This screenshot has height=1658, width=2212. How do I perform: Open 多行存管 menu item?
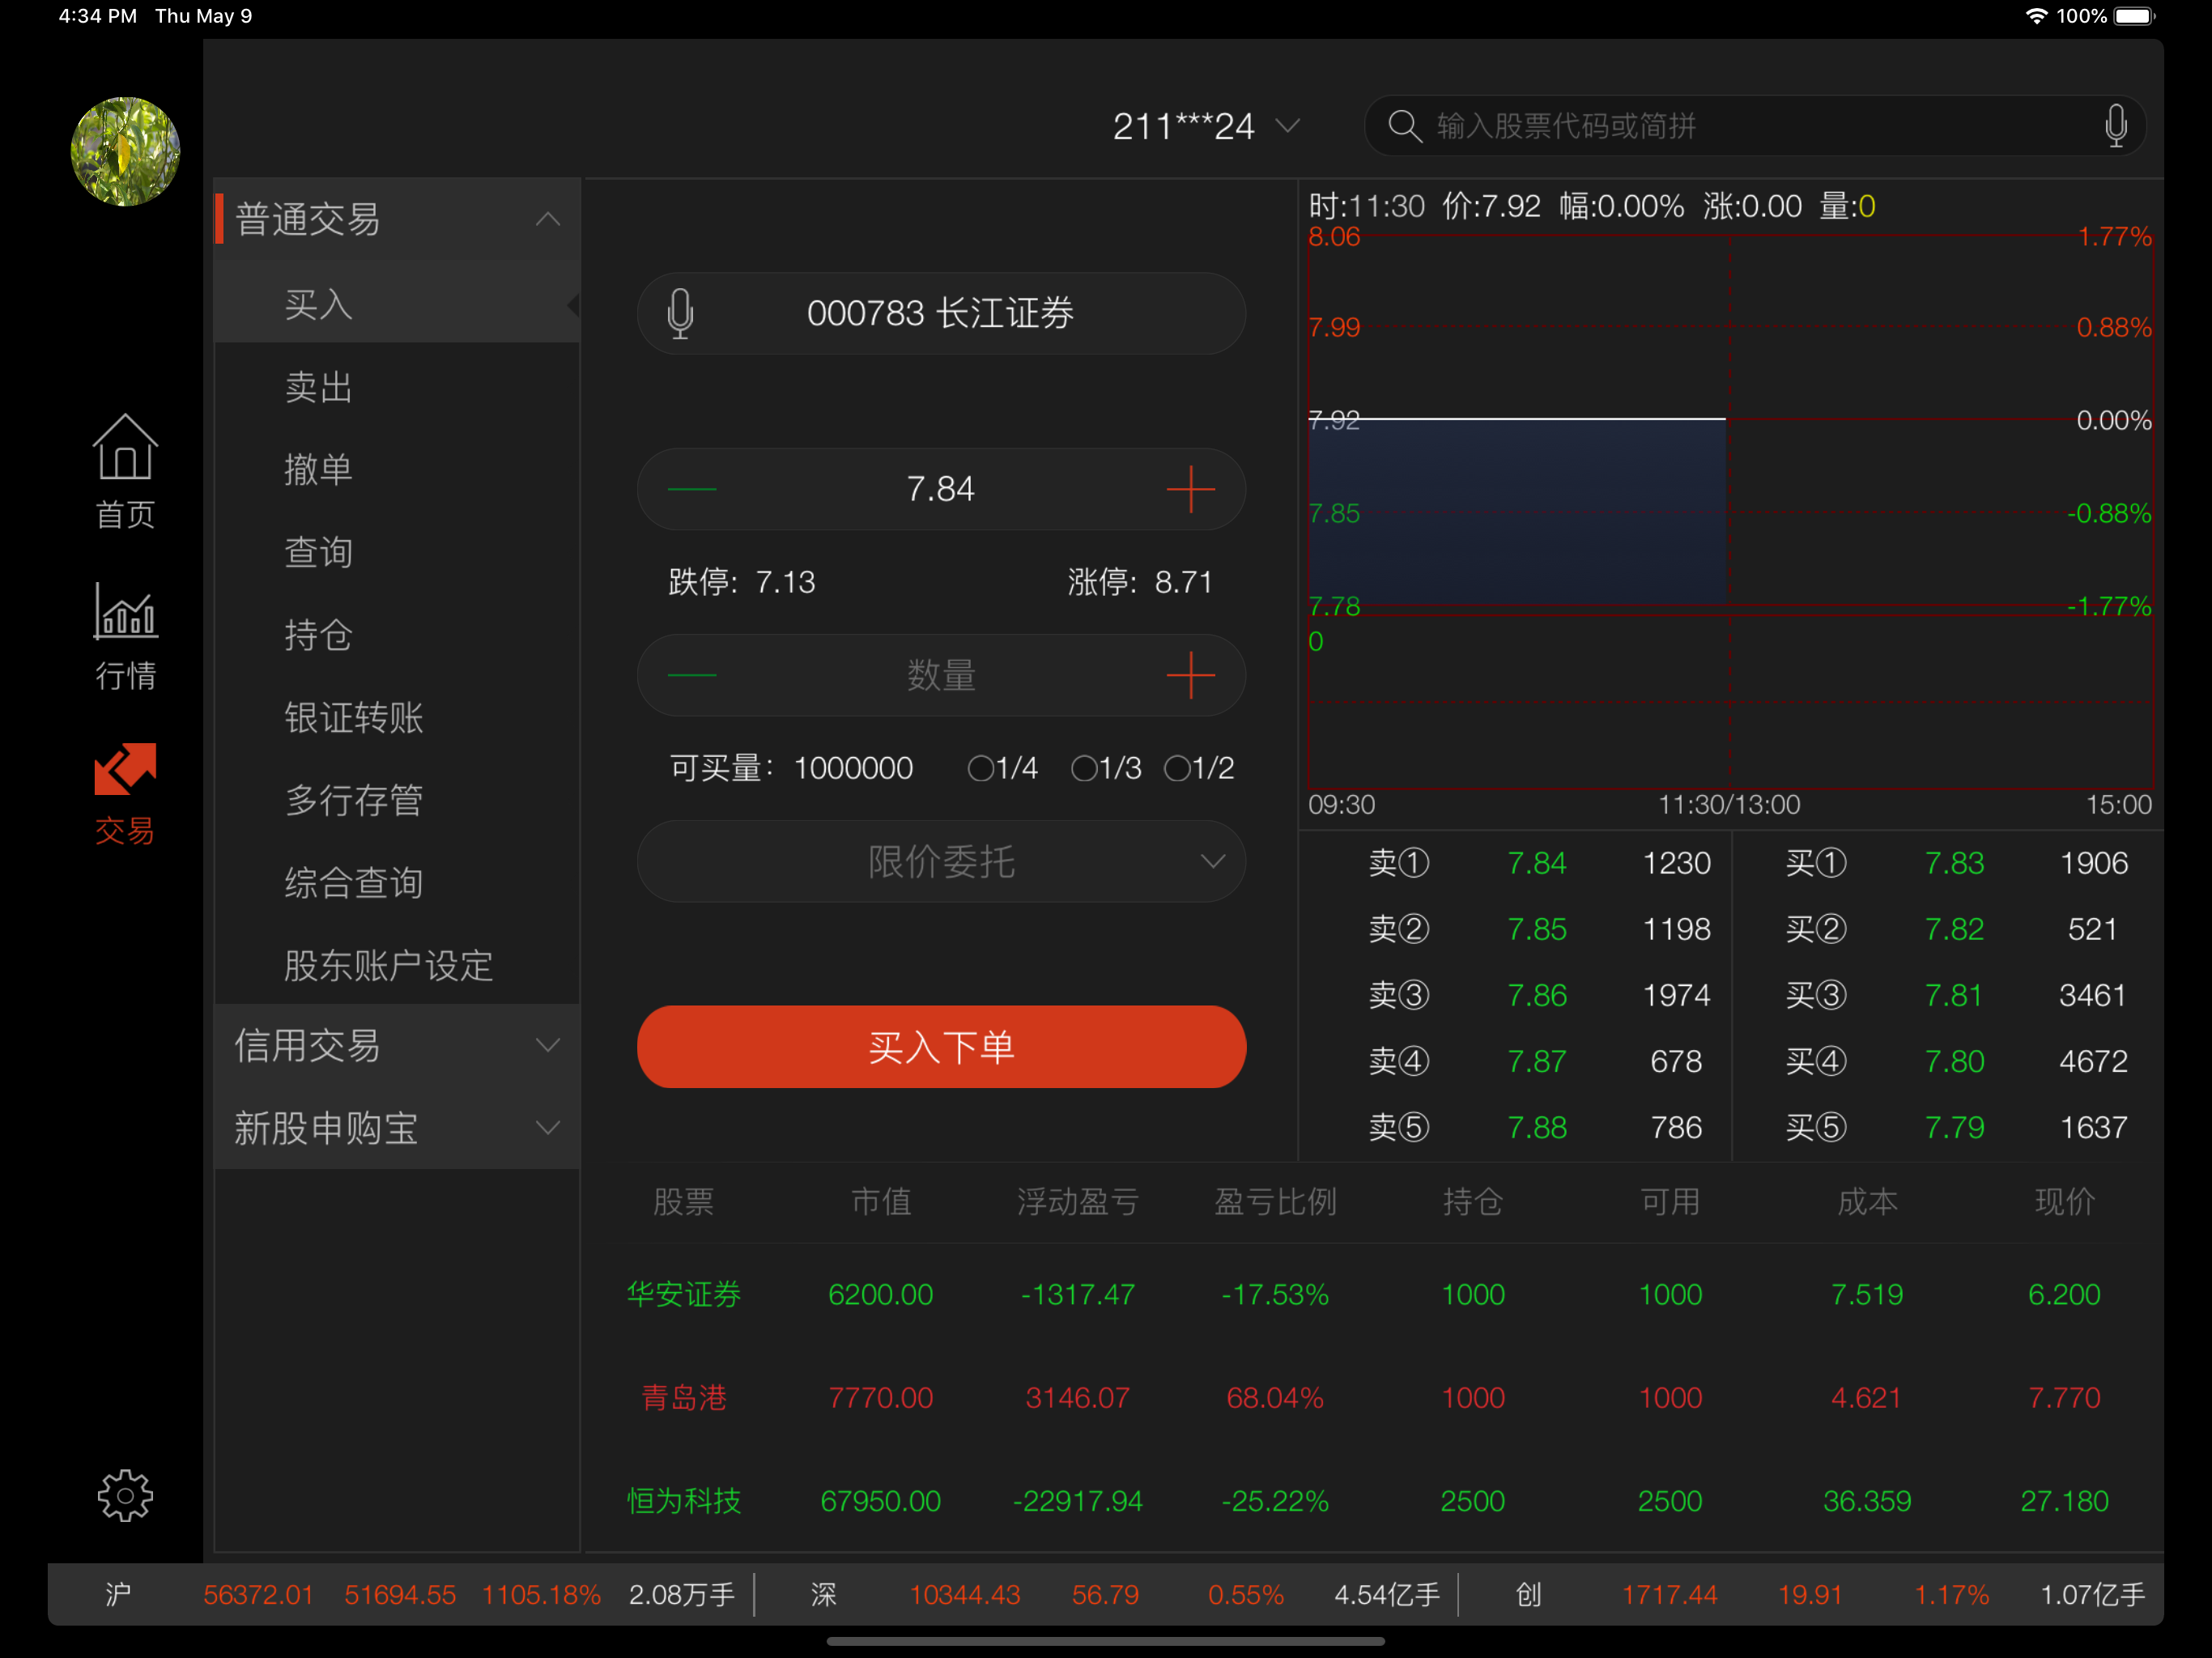coord(398,800)
